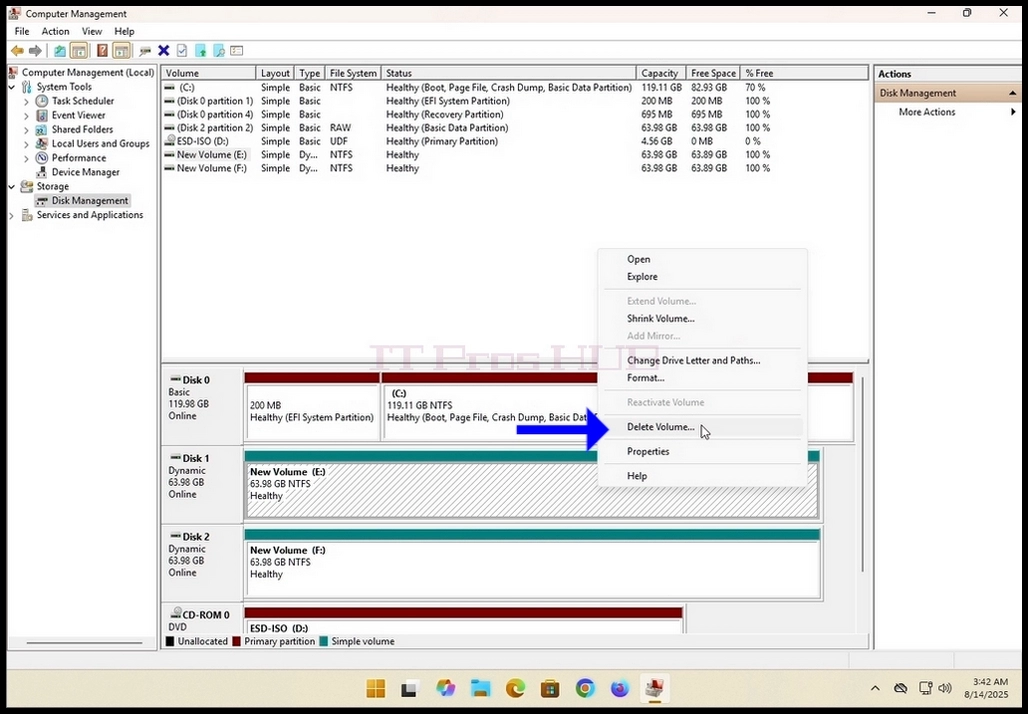Click the green up-arrow toolbar icon
This screenshot has height=714, width=1028.
(x=201, y=50)
